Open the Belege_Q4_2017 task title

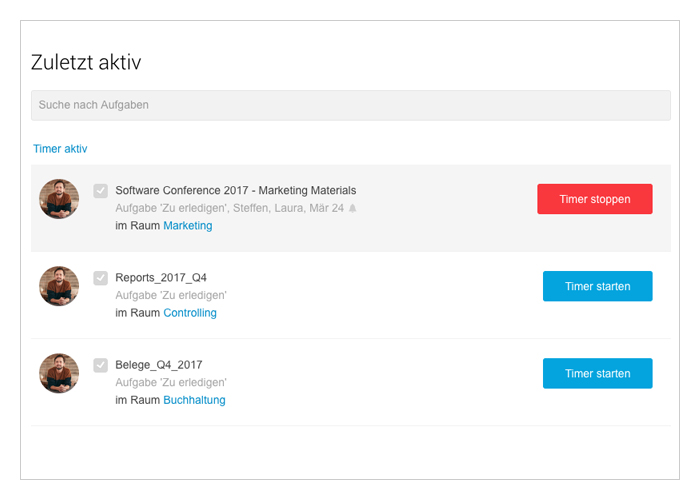click(158, 365)
